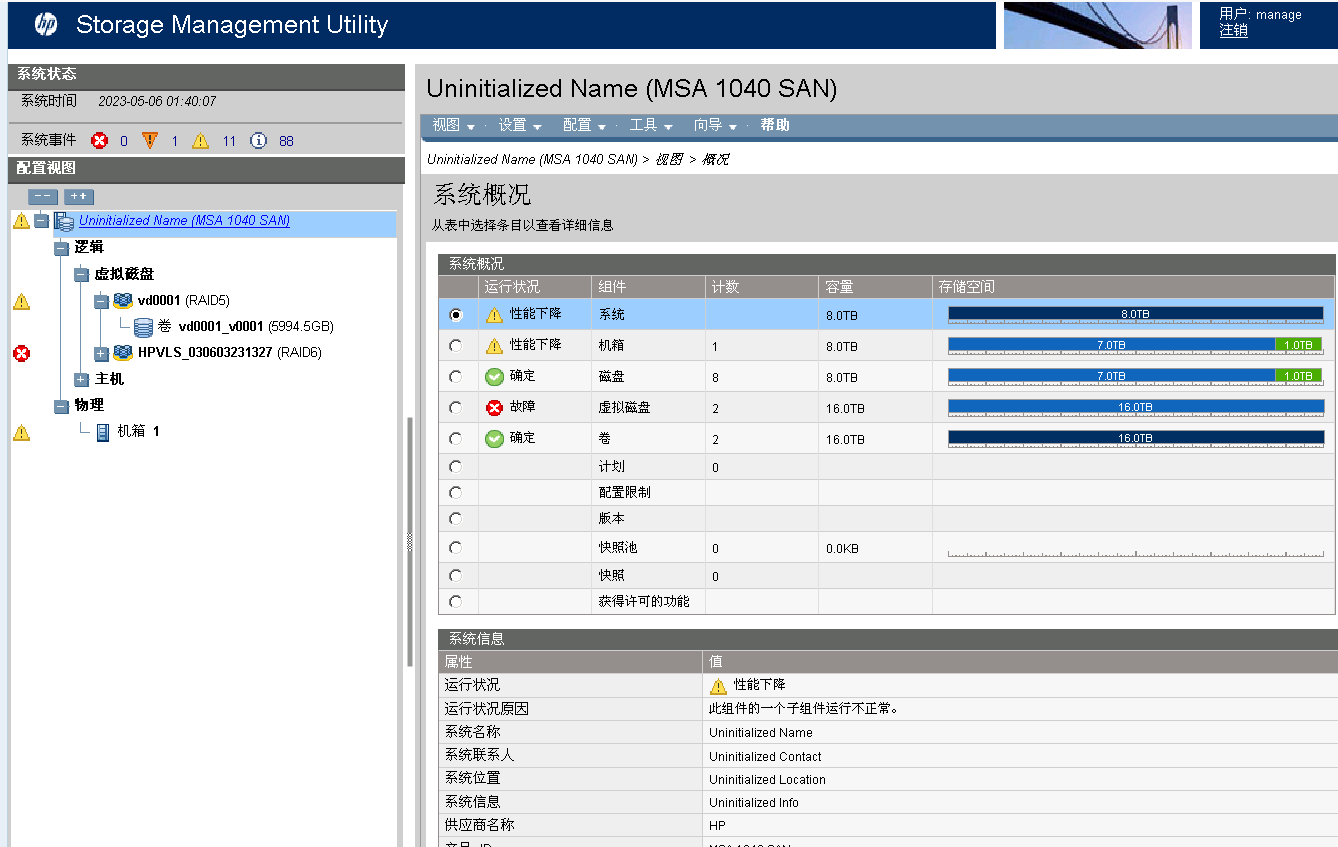Click the green 1.0TB segment in 机箱 row

[1298, 346]
